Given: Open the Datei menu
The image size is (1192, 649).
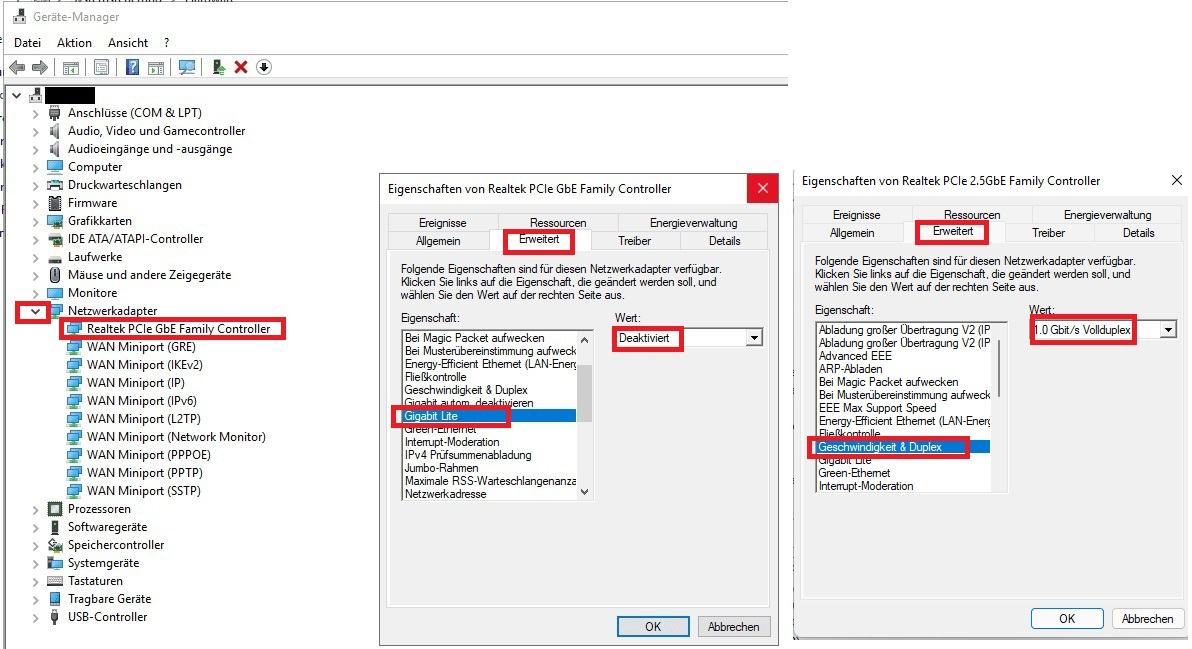Looking at the screenshot, I should (x=27, y=43).
